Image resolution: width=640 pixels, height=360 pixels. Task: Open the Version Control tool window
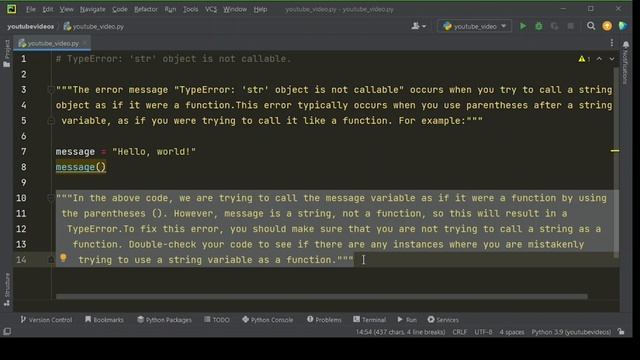tap(46, 320)
